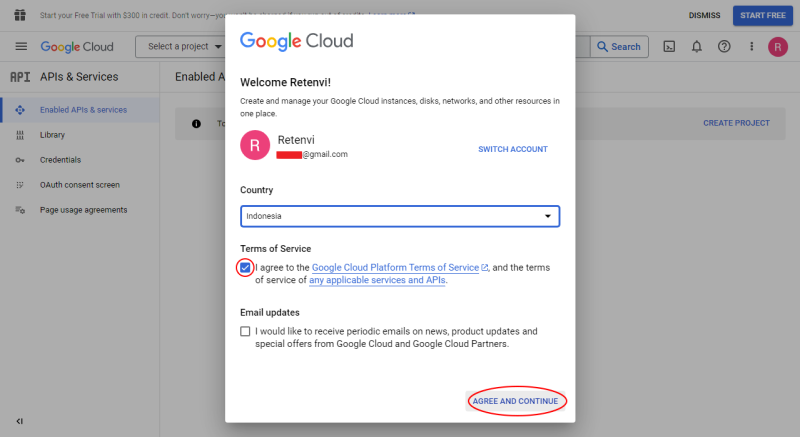Open Page usage agreements menu item
This screenshot has width=800, height=437.
coord(80,210)
